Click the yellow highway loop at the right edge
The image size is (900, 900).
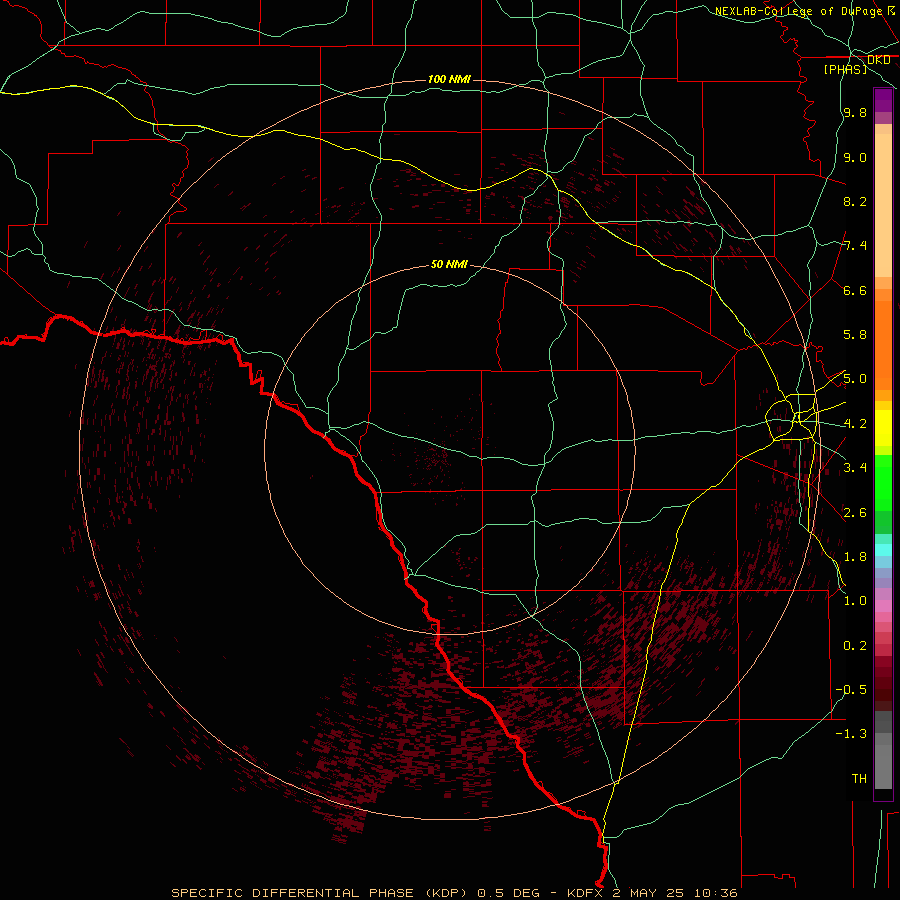point(792,417)
